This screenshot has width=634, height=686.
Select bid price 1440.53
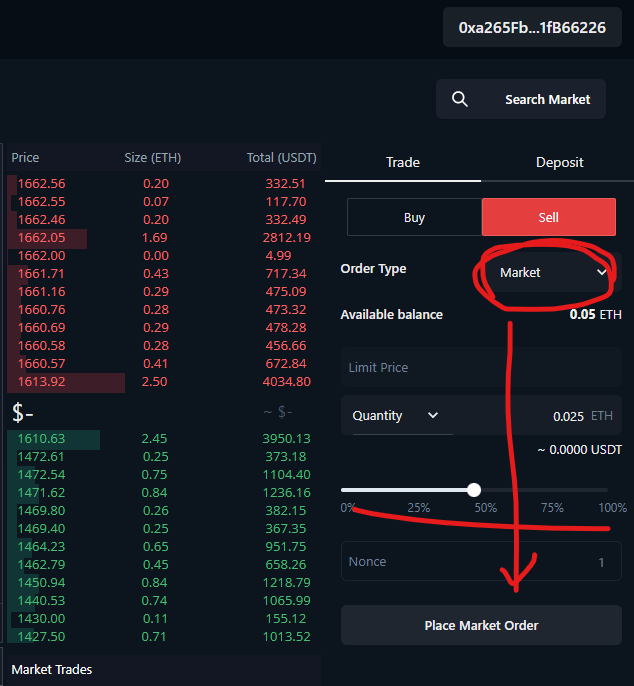pos(41,600)
